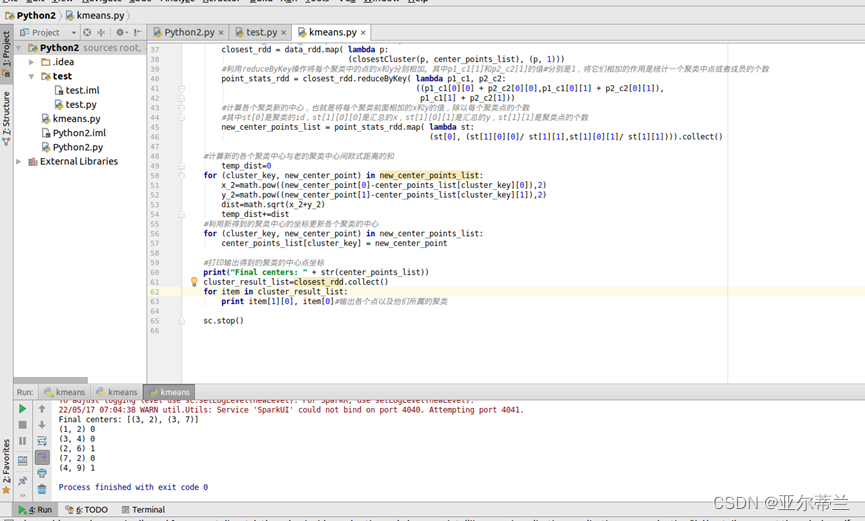Toggle the 2: Favorites side tool window

pyautogui.click(x=6, y=466)
